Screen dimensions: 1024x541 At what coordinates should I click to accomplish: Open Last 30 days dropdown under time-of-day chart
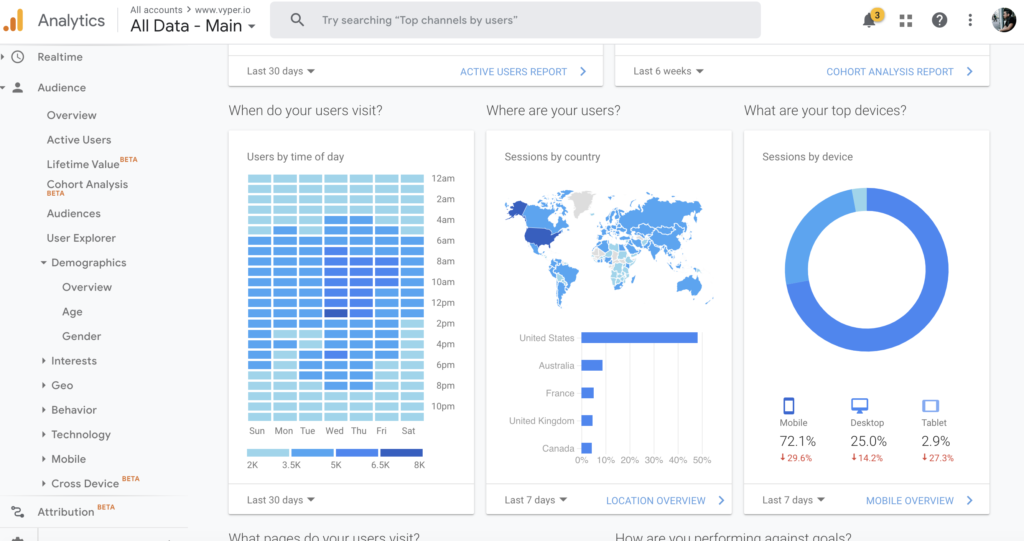pyautogui.click(x=281, y=500)
